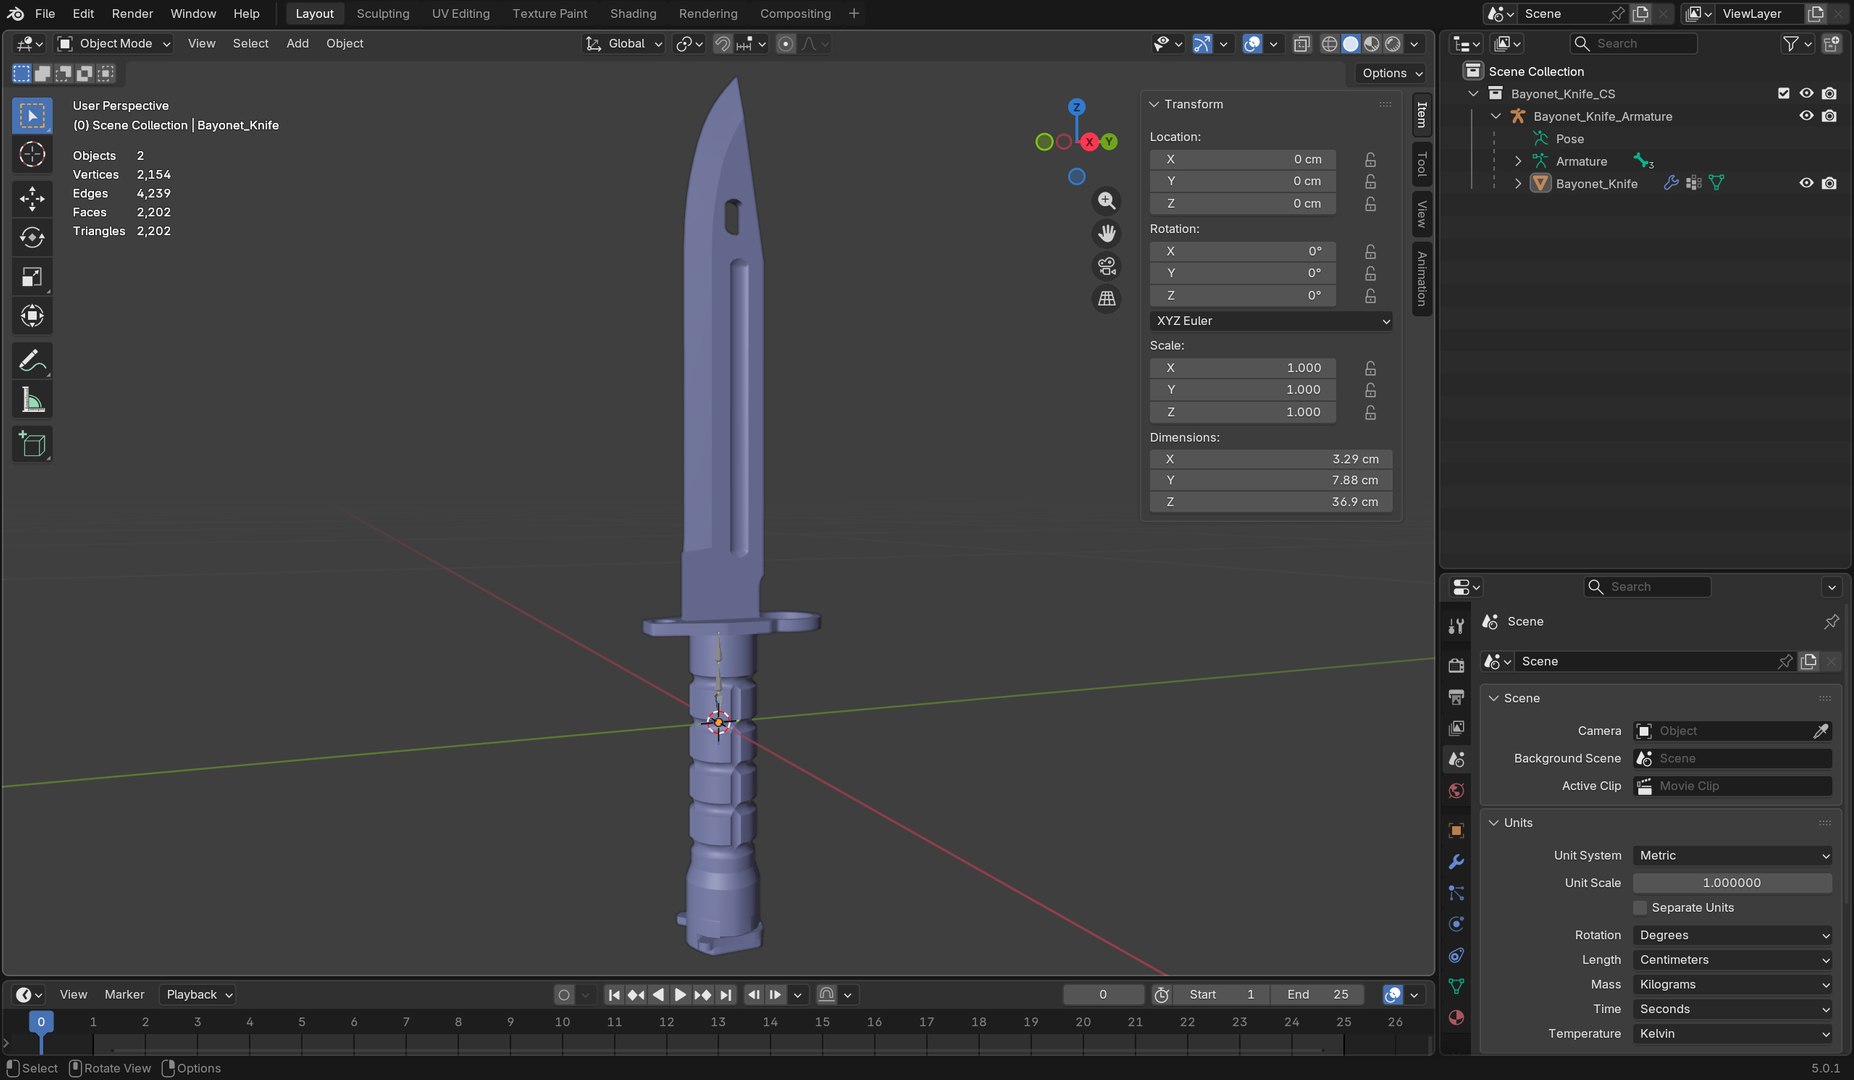Open the Length Centimeters dropdown
Screen dimensions: 1854x1080
tap(1733, 960)
